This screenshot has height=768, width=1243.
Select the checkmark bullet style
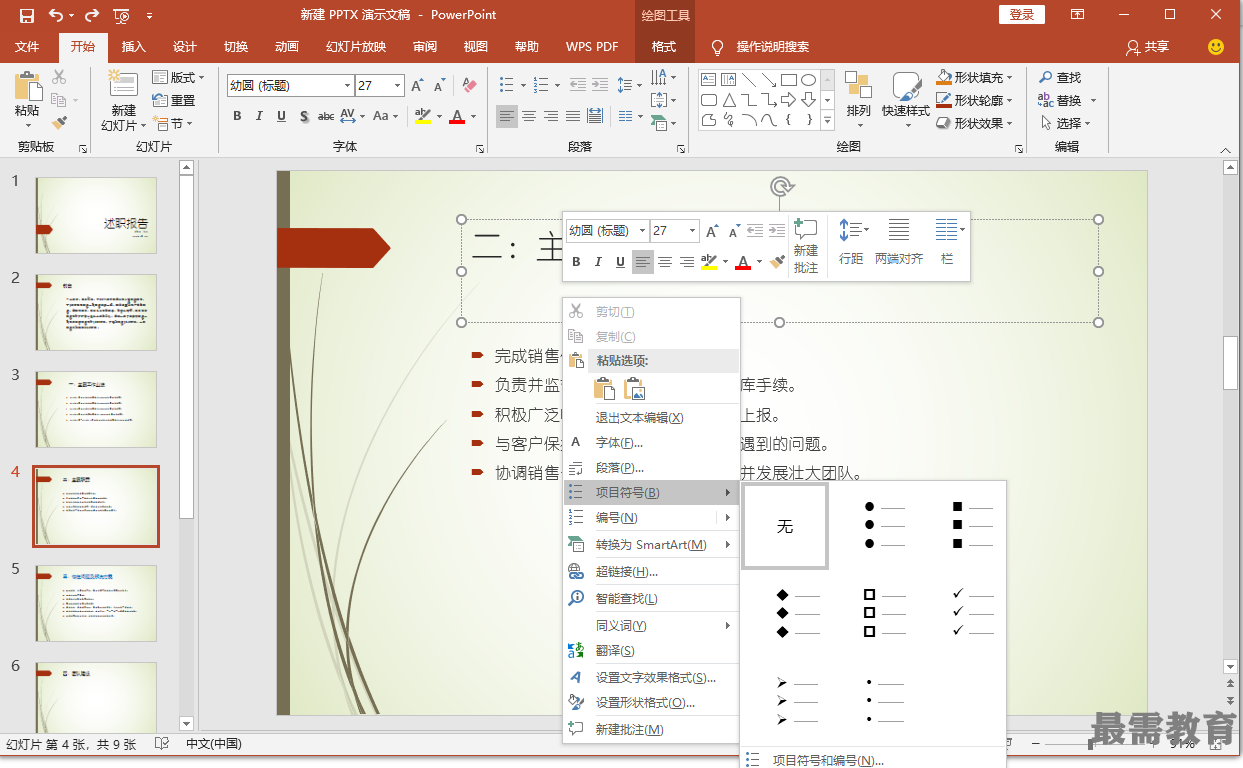[972, 612]
